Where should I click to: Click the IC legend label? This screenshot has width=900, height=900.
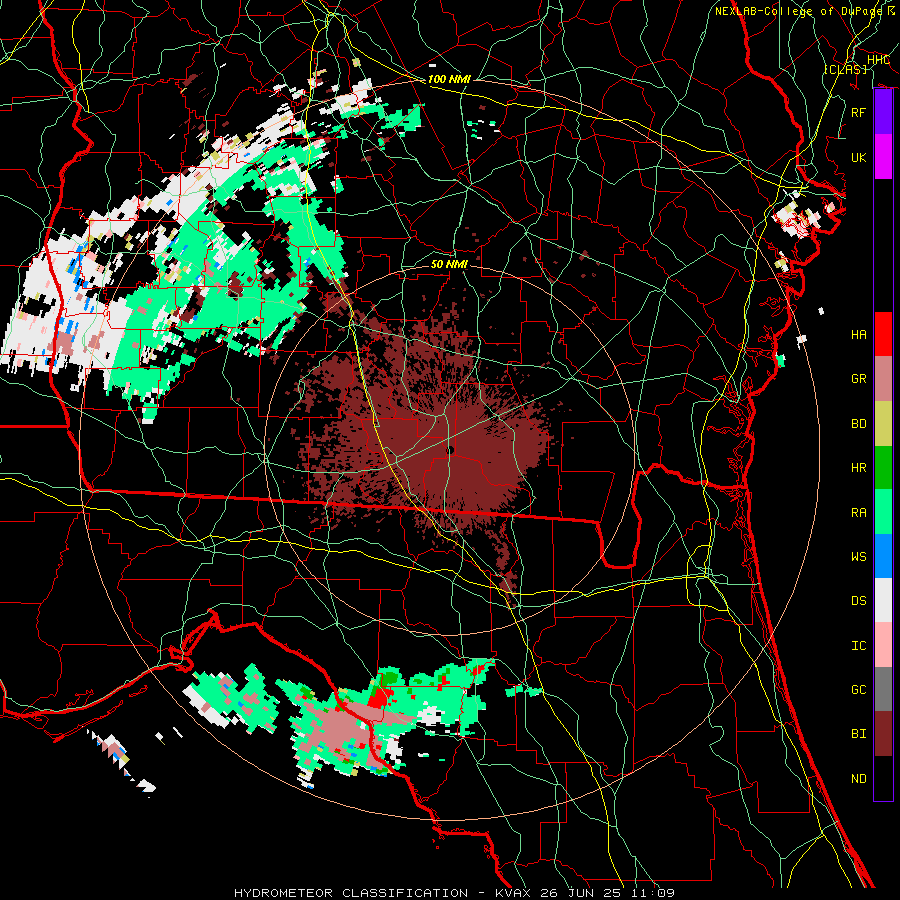click(x=859, y=645)
